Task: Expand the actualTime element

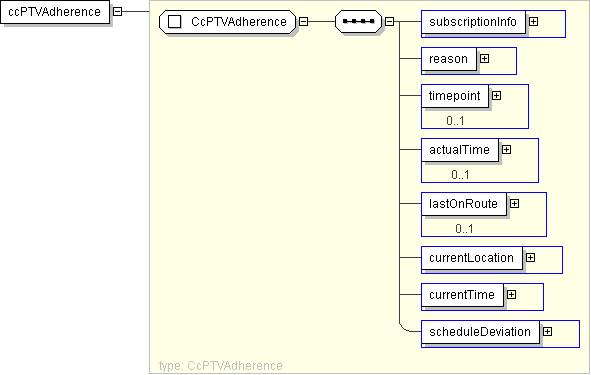Action: point(506,150)
